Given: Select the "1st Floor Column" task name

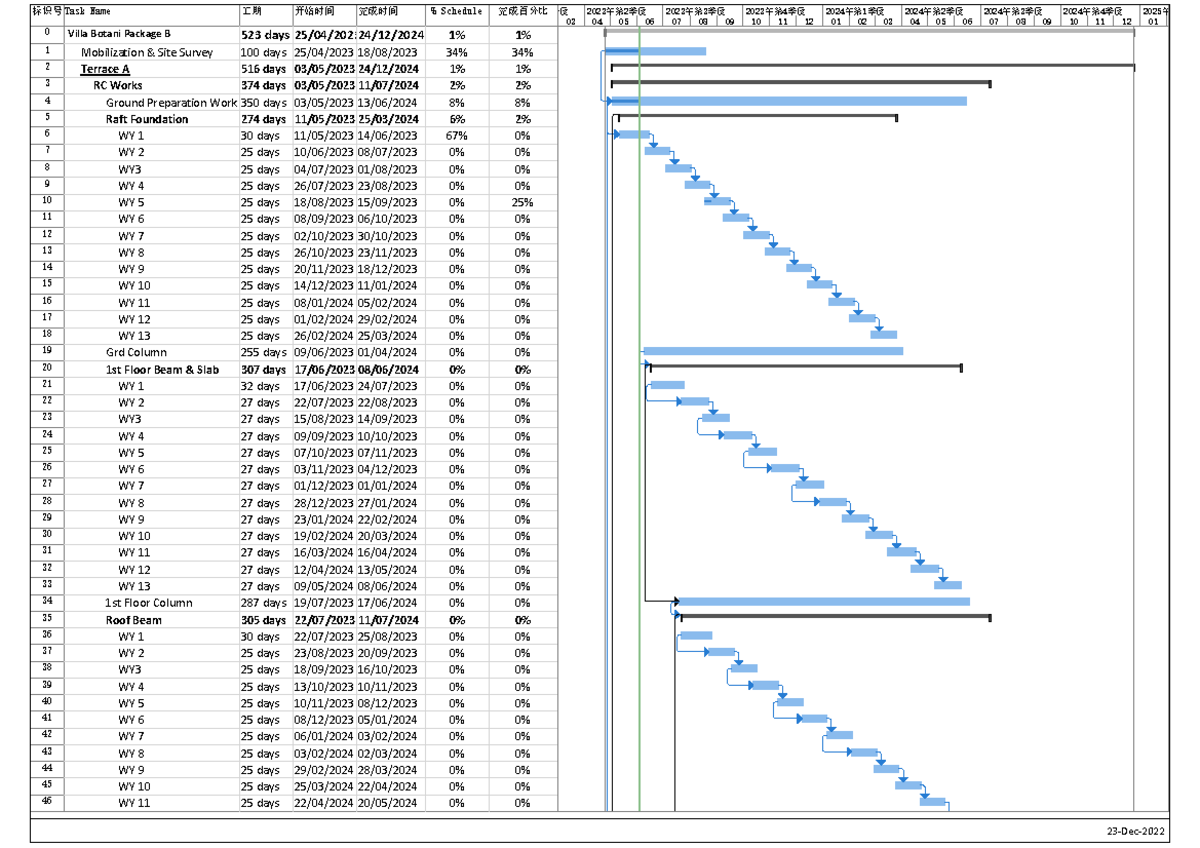Looking at the screenshot, I should 149,603.
